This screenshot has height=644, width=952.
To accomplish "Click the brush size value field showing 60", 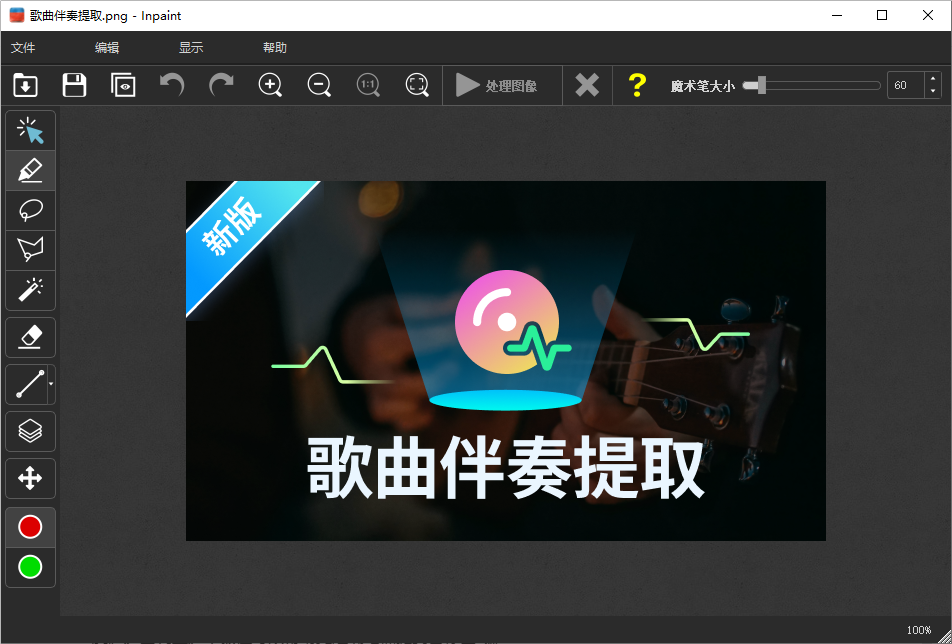I will tap(901, 85).
